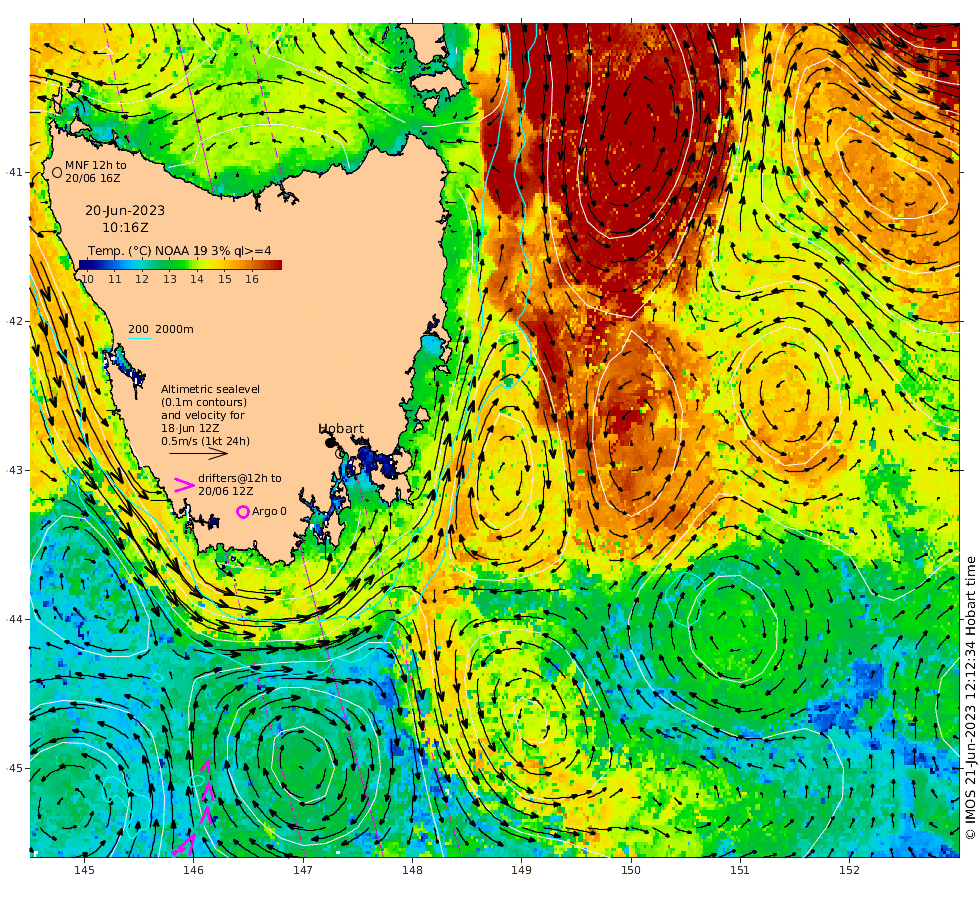Click the magenta drifter legend arrowhead
Image resolution: width=980 pixels, height=900 pixels.
point(184,485)
